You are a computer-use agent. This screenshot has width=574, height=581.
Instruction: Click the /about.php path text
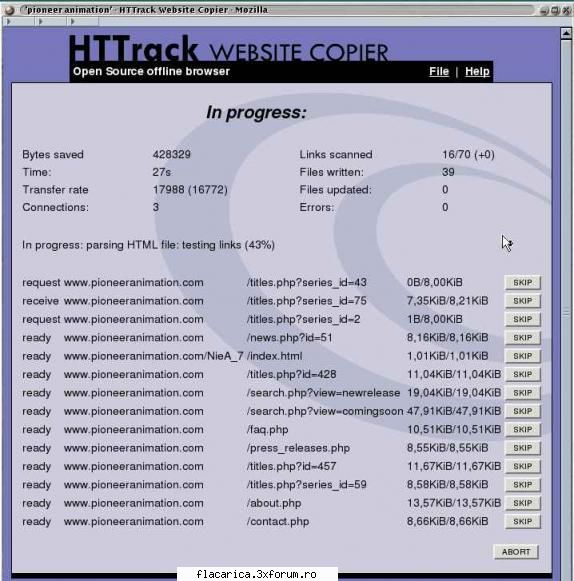[273, 503]
